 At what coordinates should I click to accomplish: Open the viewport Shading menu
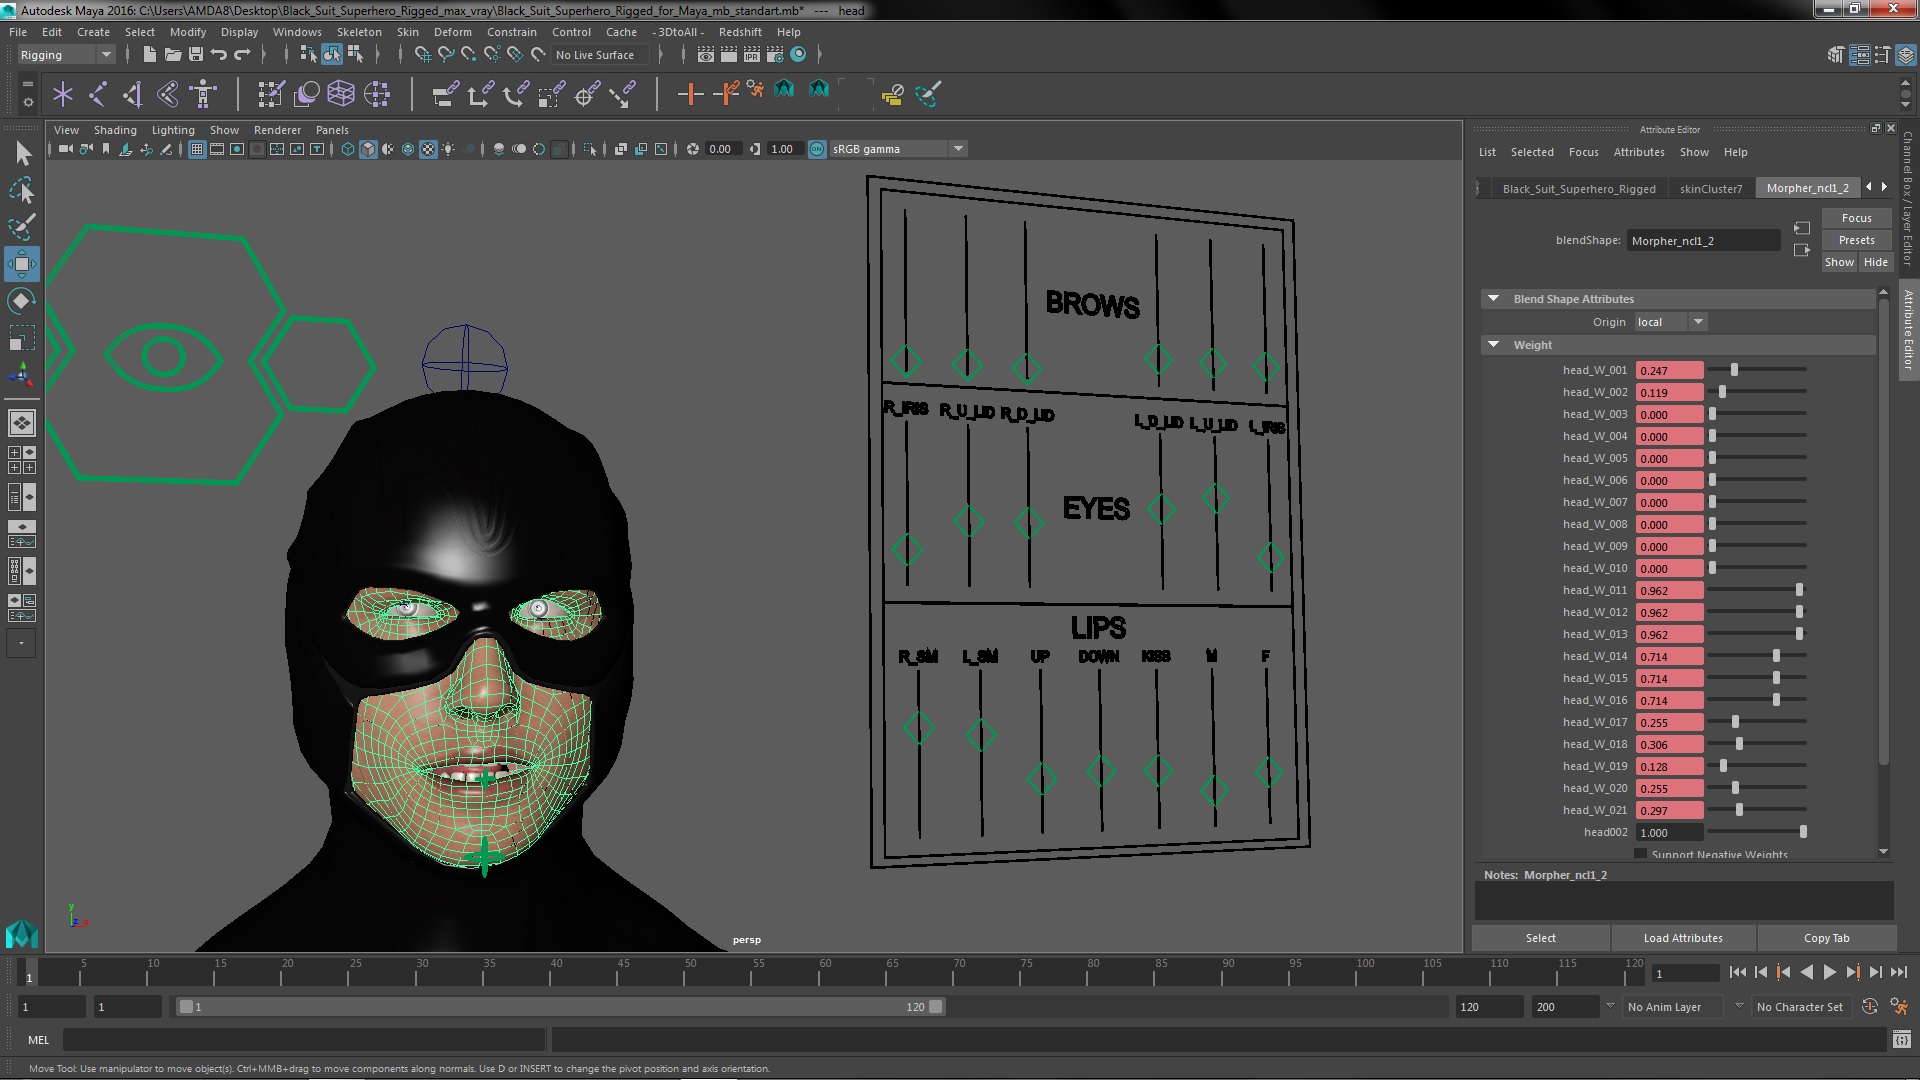tap(115, 130)
